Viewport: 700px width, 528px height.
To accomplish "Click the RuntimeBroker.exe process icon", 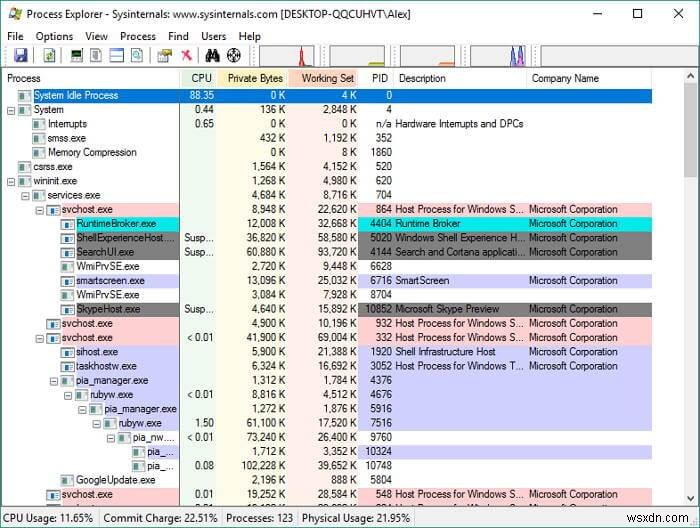I will tap(68, 224).
